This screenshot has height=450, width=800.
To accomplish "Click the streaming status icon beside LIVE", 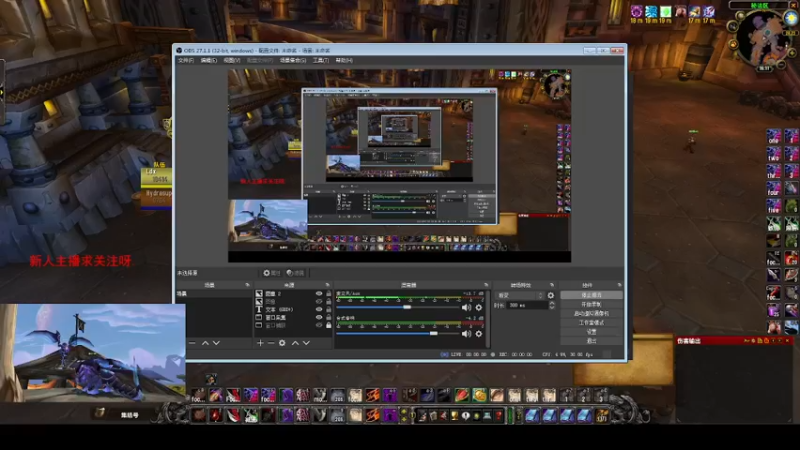I will click(444, 354).
